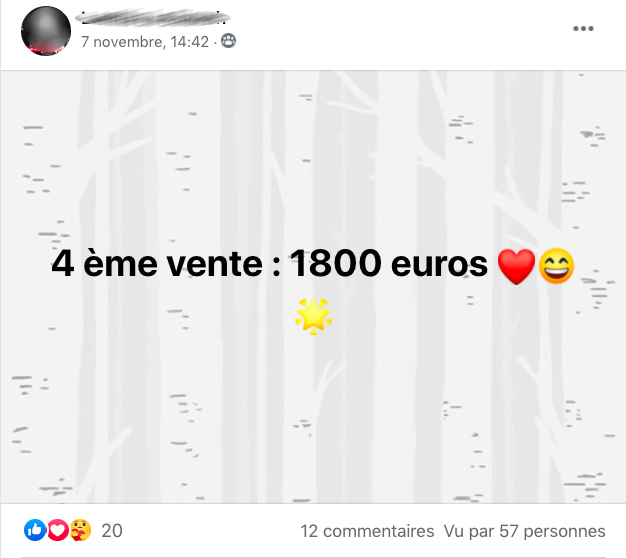Open the 12 commentaires link
The width and height of the screenshot is (626, 558).
[367, 531]
